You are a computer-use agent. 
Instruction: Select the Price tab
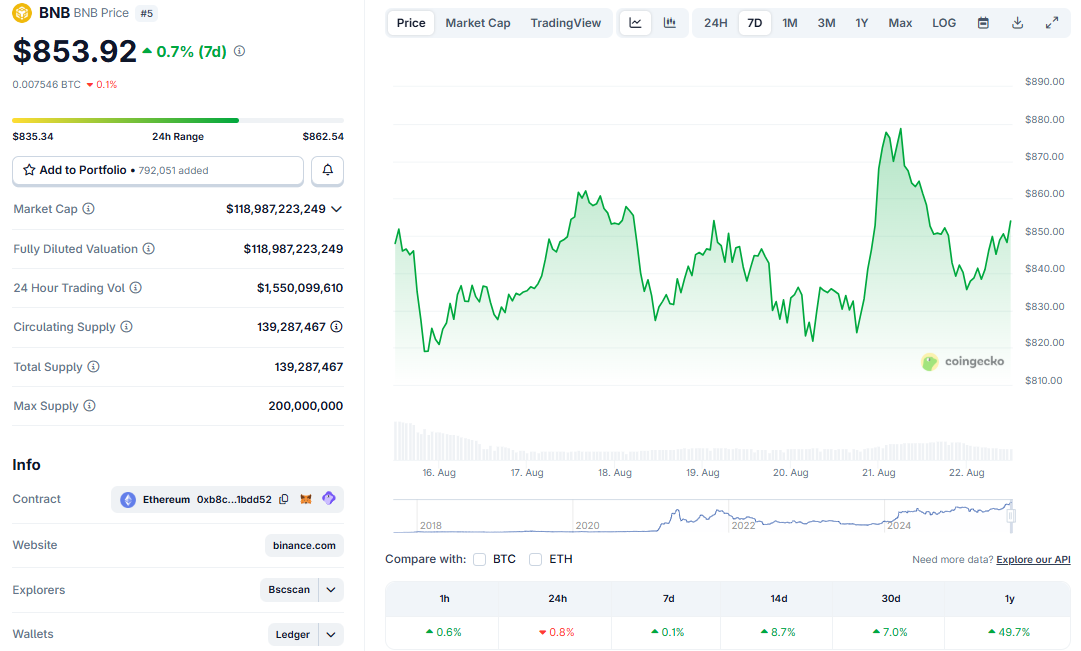point(411,23)
